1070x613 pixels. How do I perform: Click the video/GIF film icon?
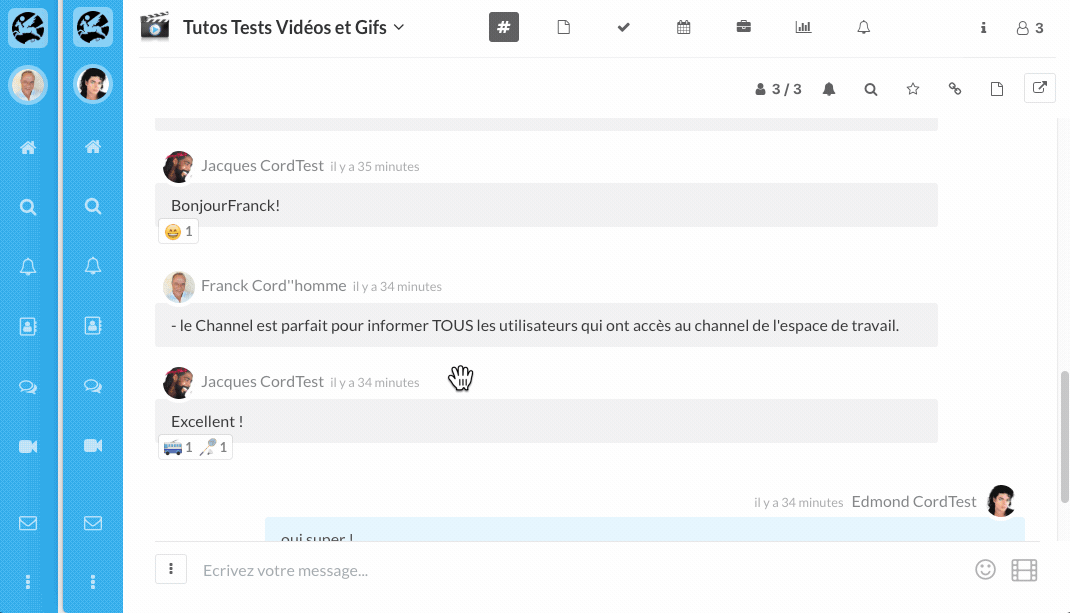click(x=1024, y=570)
